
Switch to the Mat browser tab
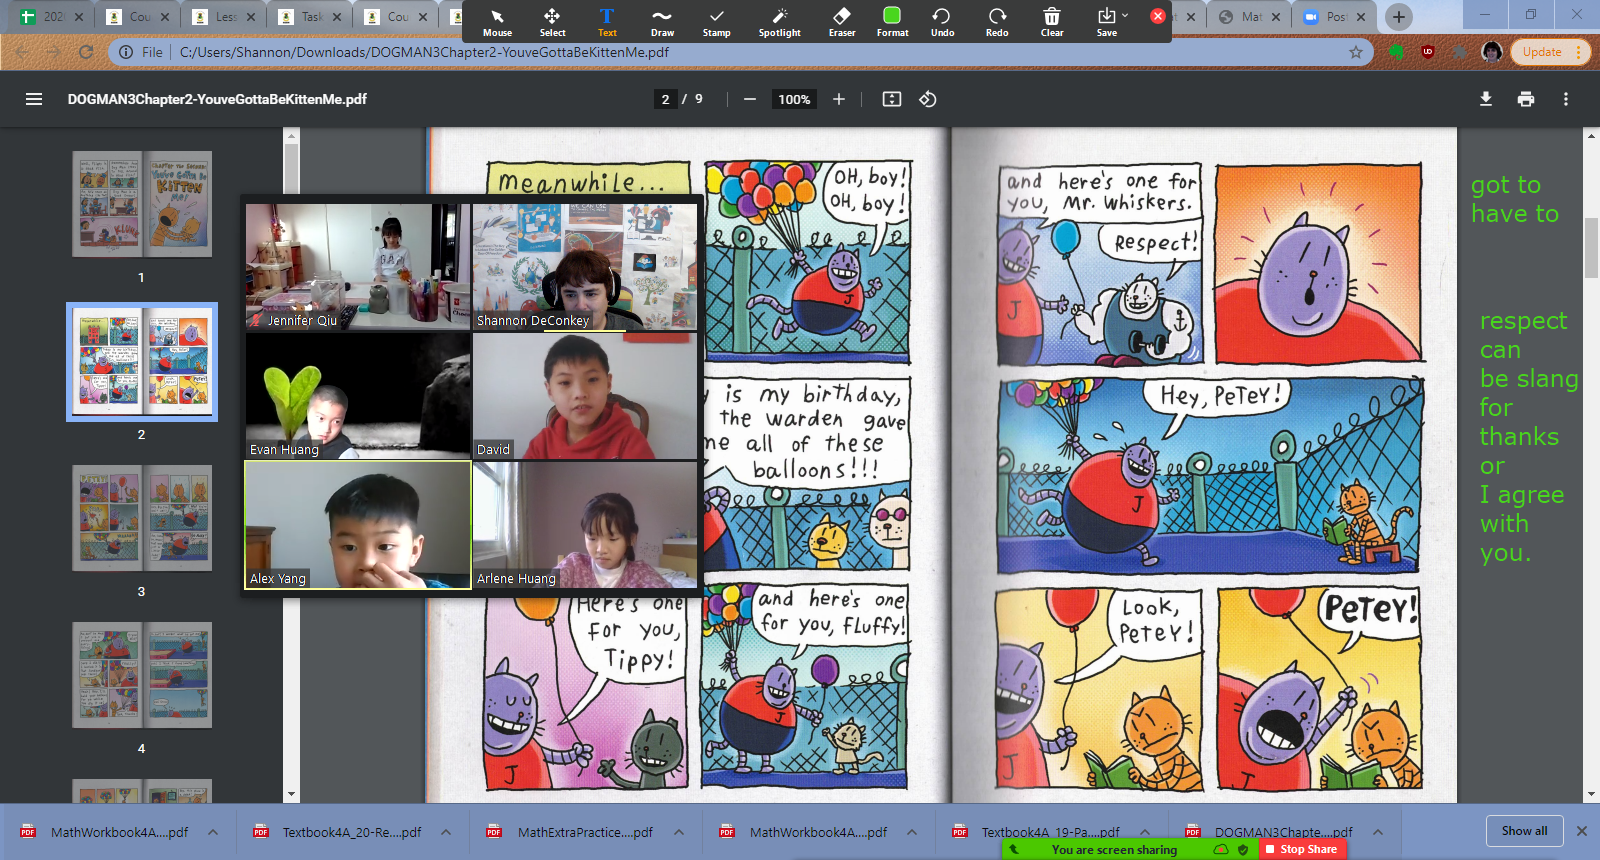pos(1249,17)
